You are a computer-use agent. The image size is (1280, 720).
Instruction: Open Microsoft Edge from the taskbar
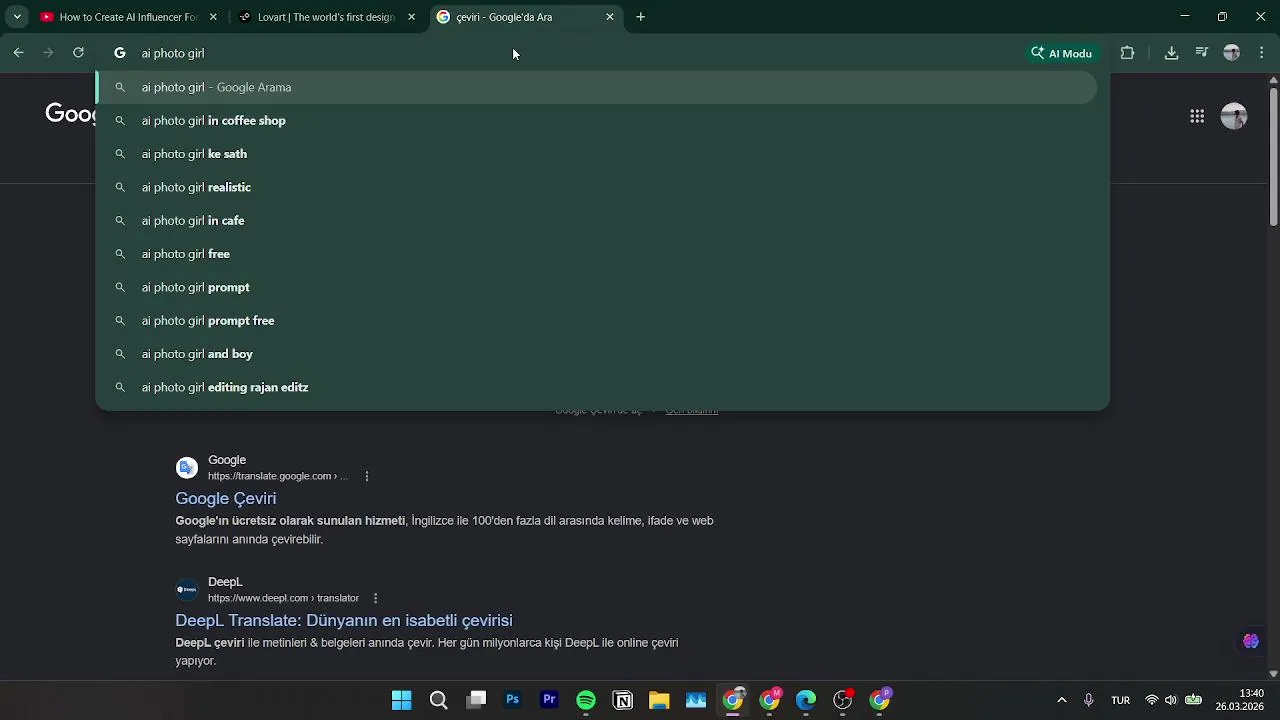806,700
